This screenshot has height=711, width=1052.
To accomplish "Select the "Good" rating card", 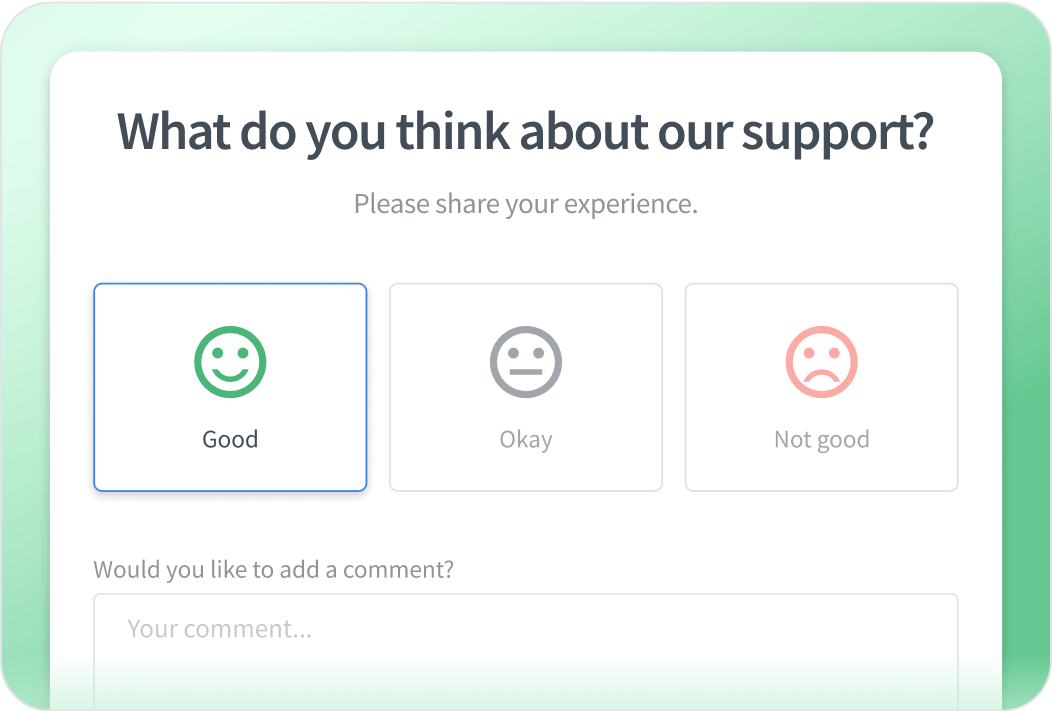I will (x=230, y=387).
